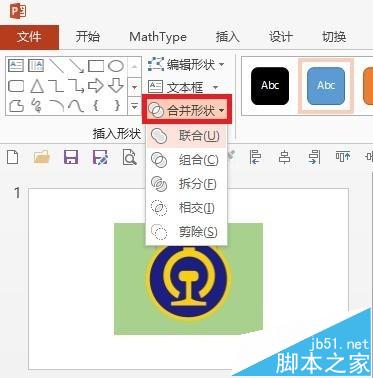Choose 相交(I) from merge shapes menu
Image resolution: width=373 pixels, height=378 pixels.
(186, 208)
